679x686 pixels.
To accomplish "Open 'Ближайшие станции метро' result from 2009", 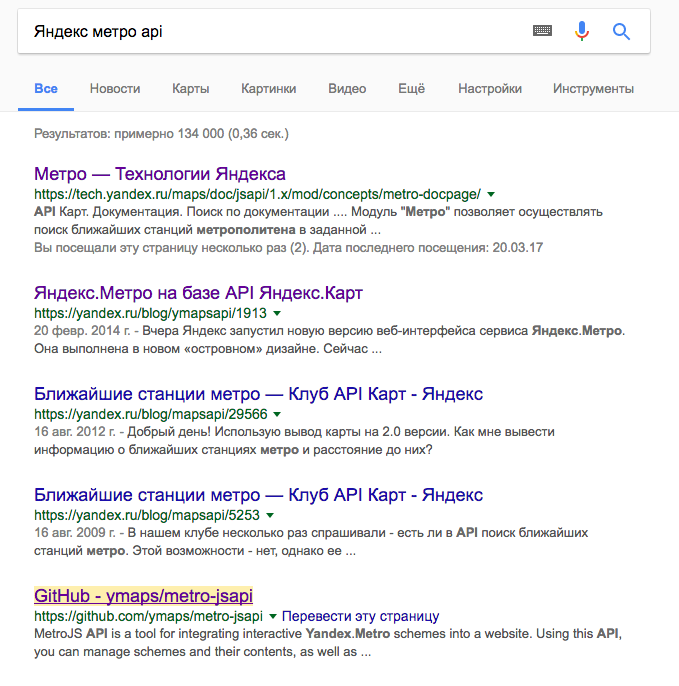I will click(x=259, y=495).
